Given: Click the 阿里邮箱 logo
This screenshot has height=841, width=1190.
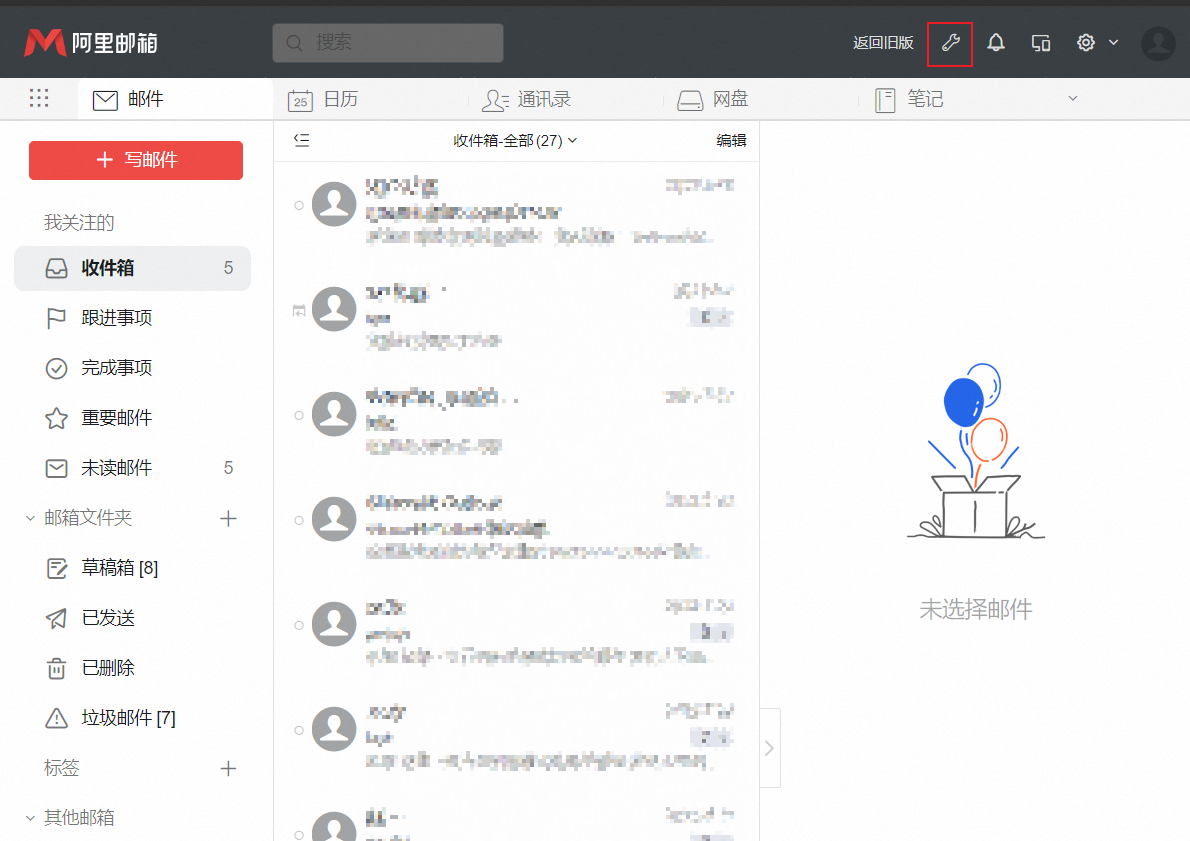Looking at the screenshot, I should (90, 42).
